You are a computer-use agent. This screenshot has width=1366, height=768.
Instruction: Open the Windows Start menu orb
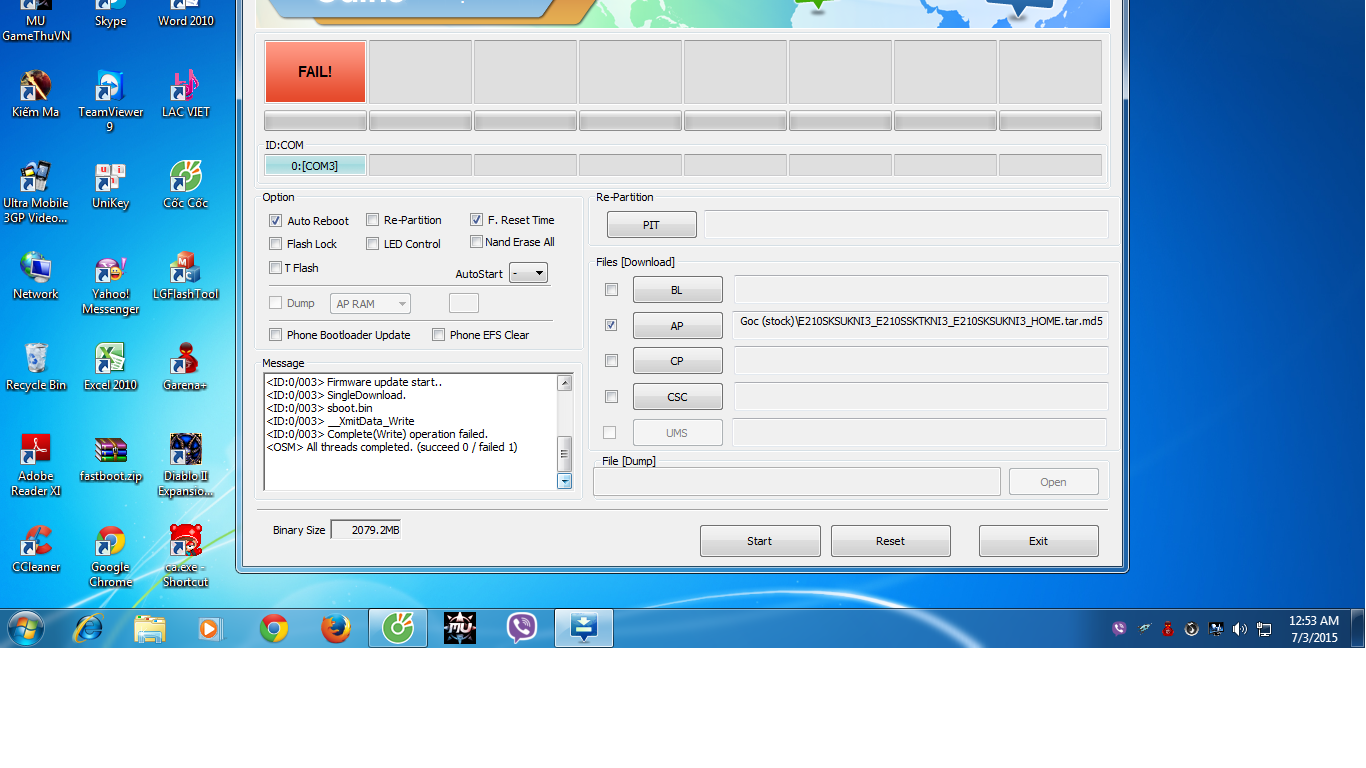click(x=26, y=628)
